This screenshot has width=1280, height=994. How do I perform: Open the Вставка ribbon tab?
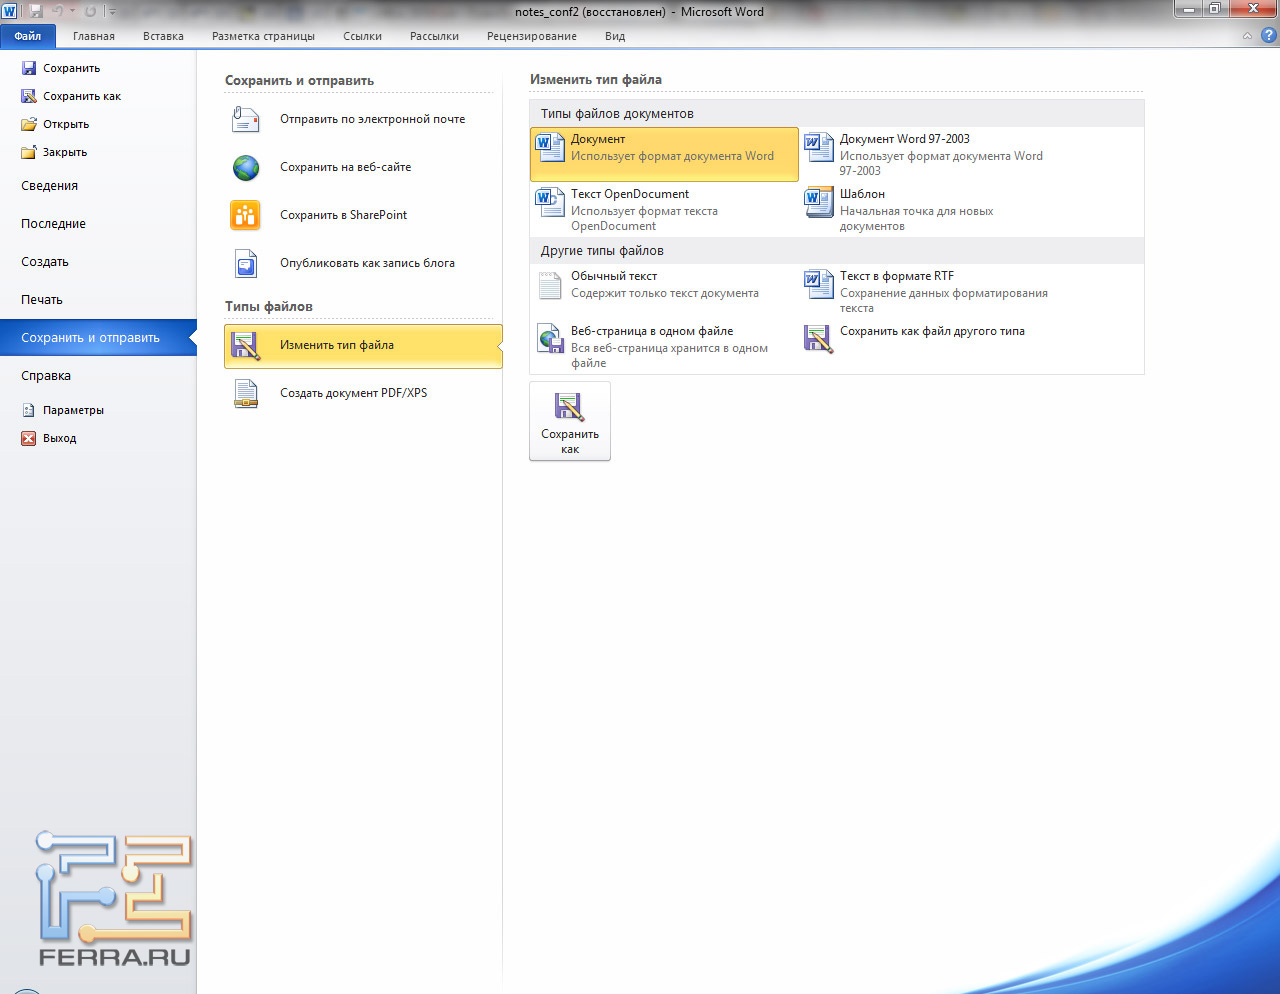(x=163, y=37)
